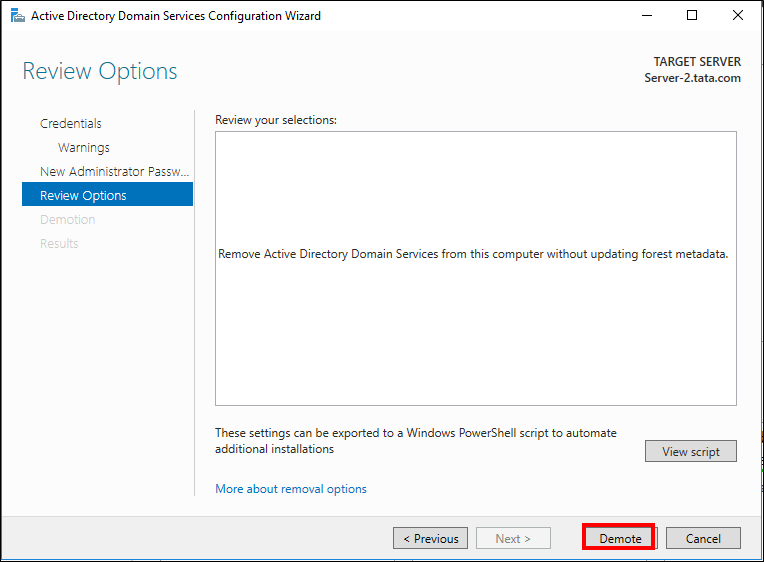Click the Server-2.tata.com target server name
This screenshot has height=562, width=764.
[692, 78]
